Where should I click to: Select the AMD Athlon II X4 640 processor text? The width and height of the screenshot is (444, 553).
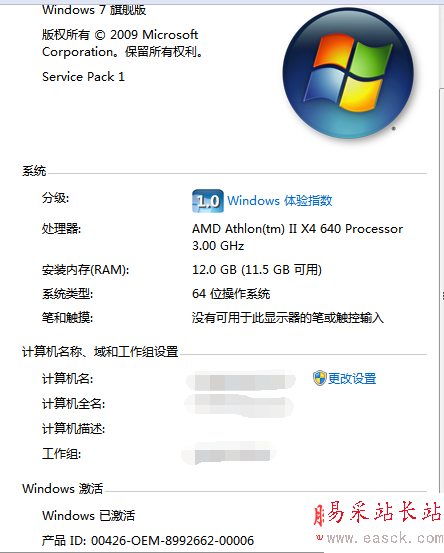(297, 237)
